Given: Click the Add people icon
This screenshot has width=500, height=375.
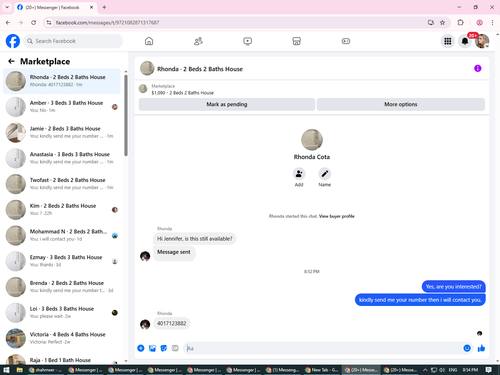Looking at the screenshot, I should (299, 174).
